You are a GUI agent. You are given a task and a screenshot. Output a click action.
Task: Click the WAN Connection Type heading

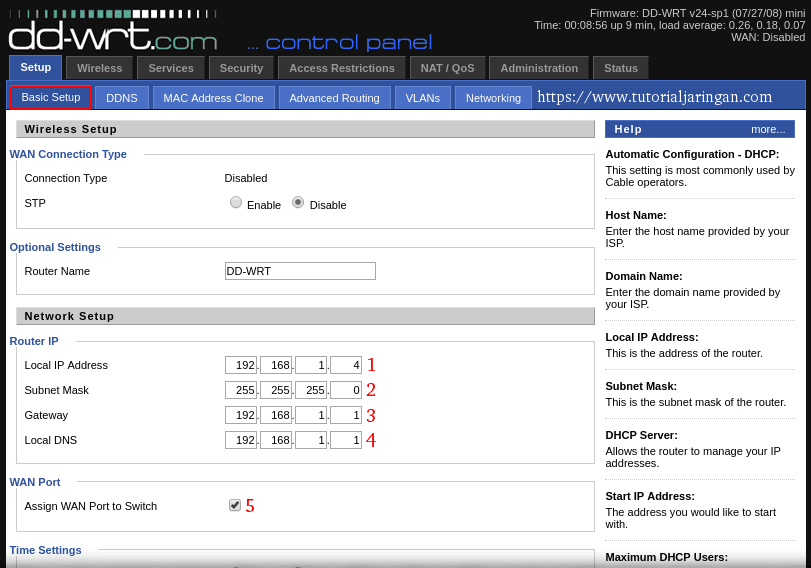click(68, 154)
